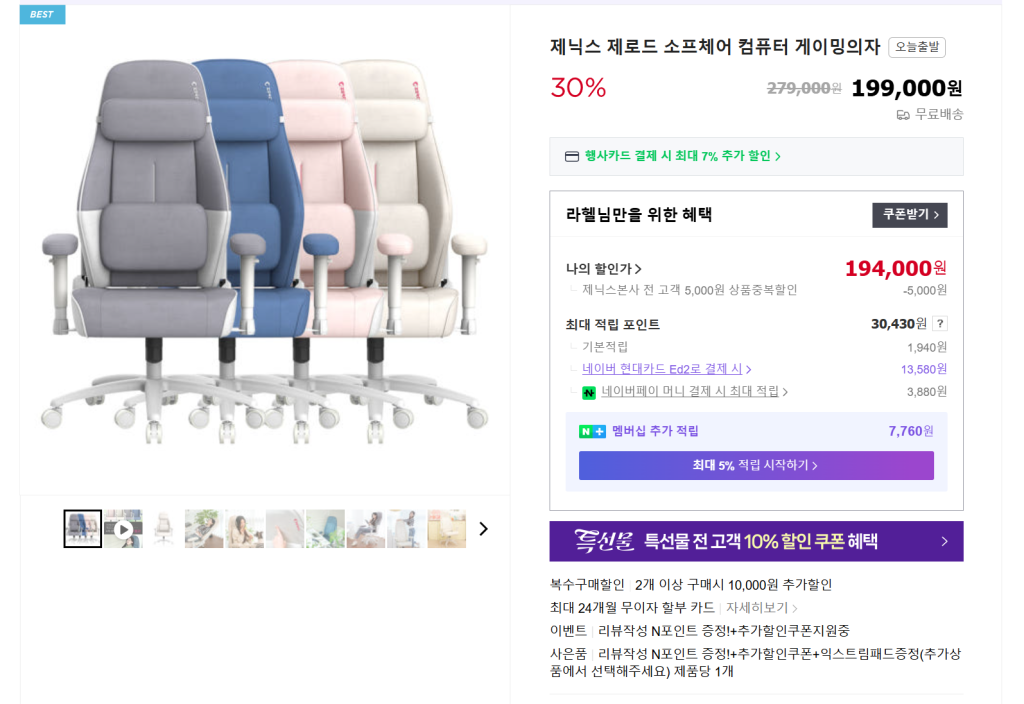The width and height of the screenshot is (1024, 704).
Task: Click the N+ membership badge icon
Action: (592, 431)
